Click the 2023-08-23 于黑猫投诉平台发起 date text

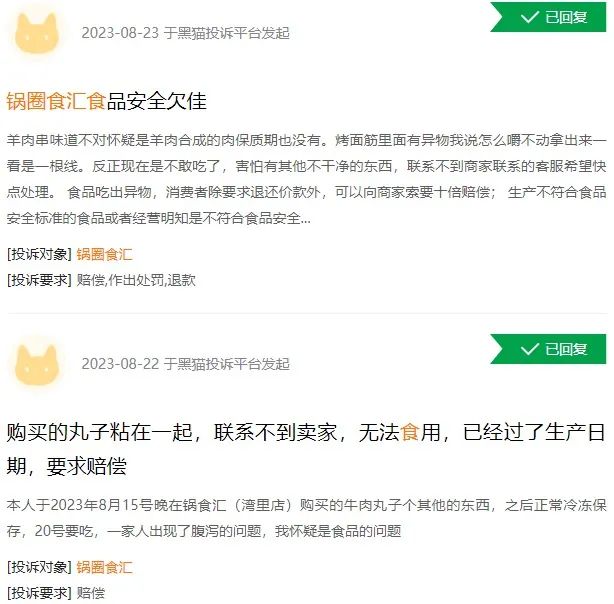186,33
